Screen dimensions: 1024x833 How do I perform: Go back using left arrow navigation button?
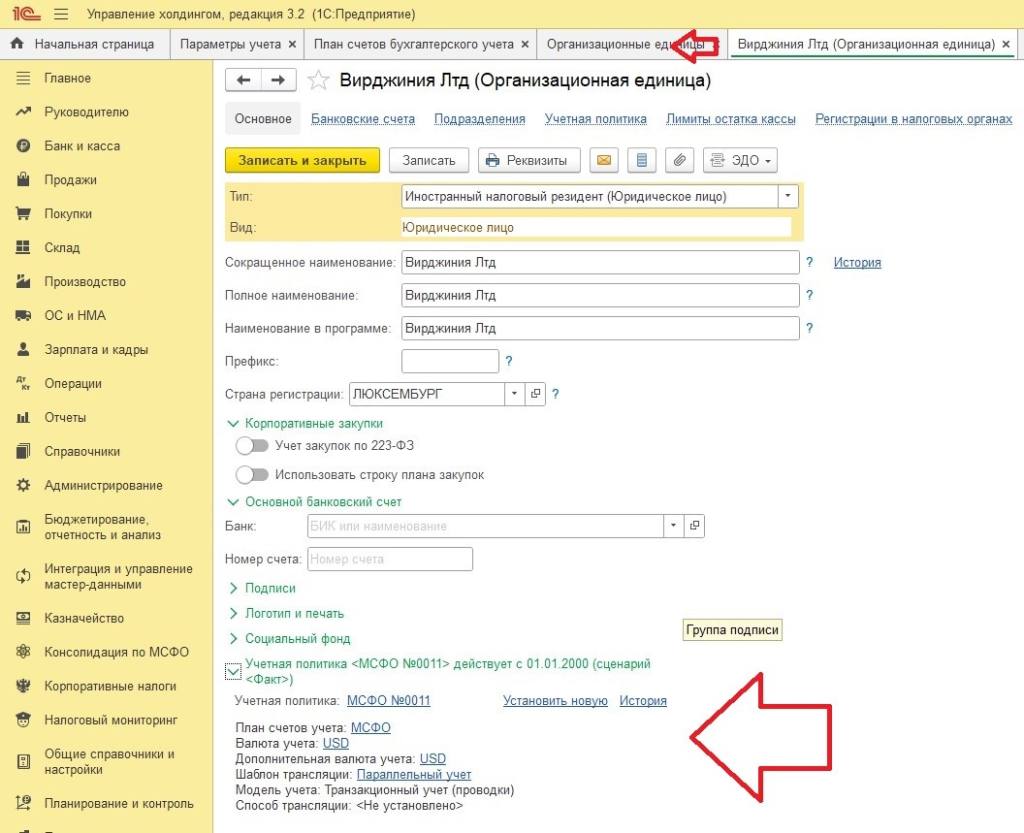point(243,80)
